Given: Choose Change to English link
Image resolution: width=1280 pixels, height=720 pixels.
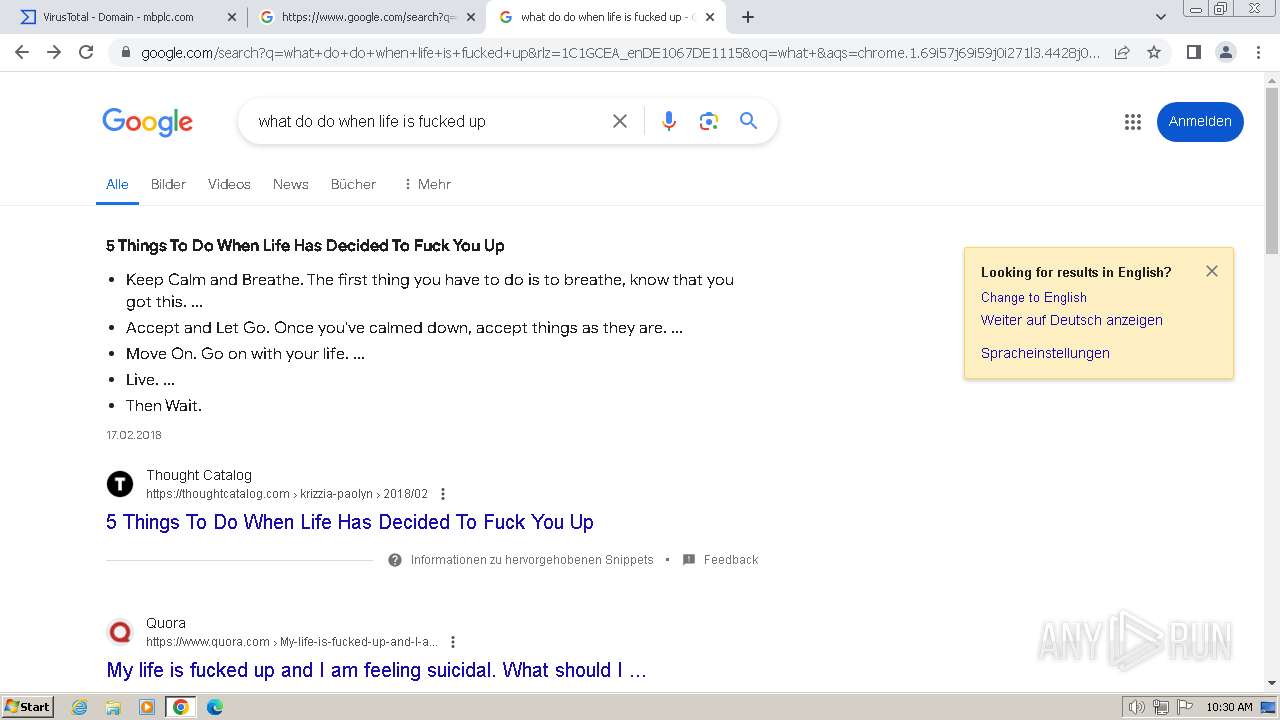Looking at the screenshot, I should (1033, 297).
